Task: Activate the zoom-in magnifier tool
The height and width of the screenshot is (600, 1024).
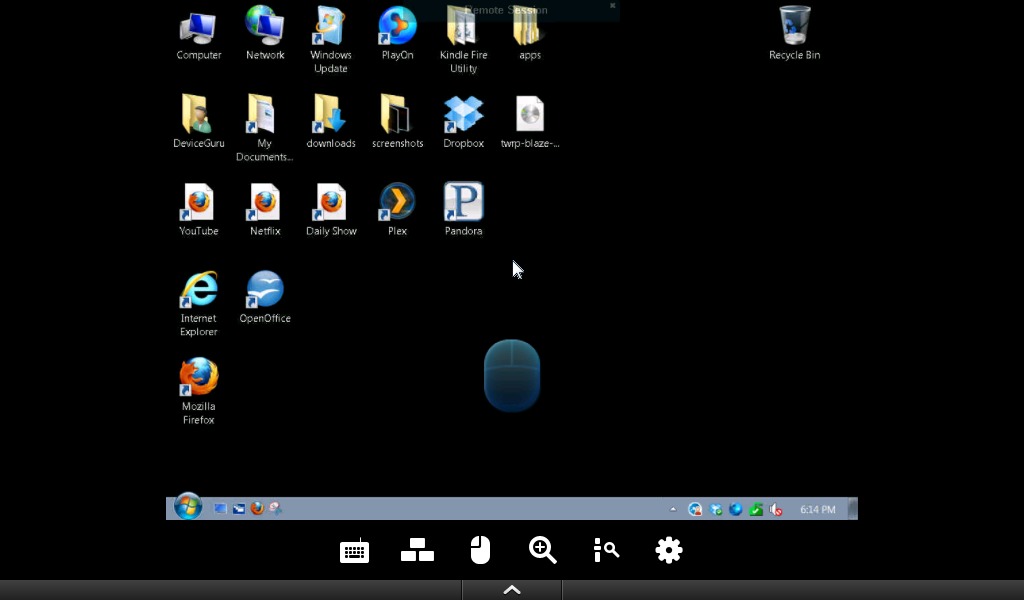Action: (543, 550)
